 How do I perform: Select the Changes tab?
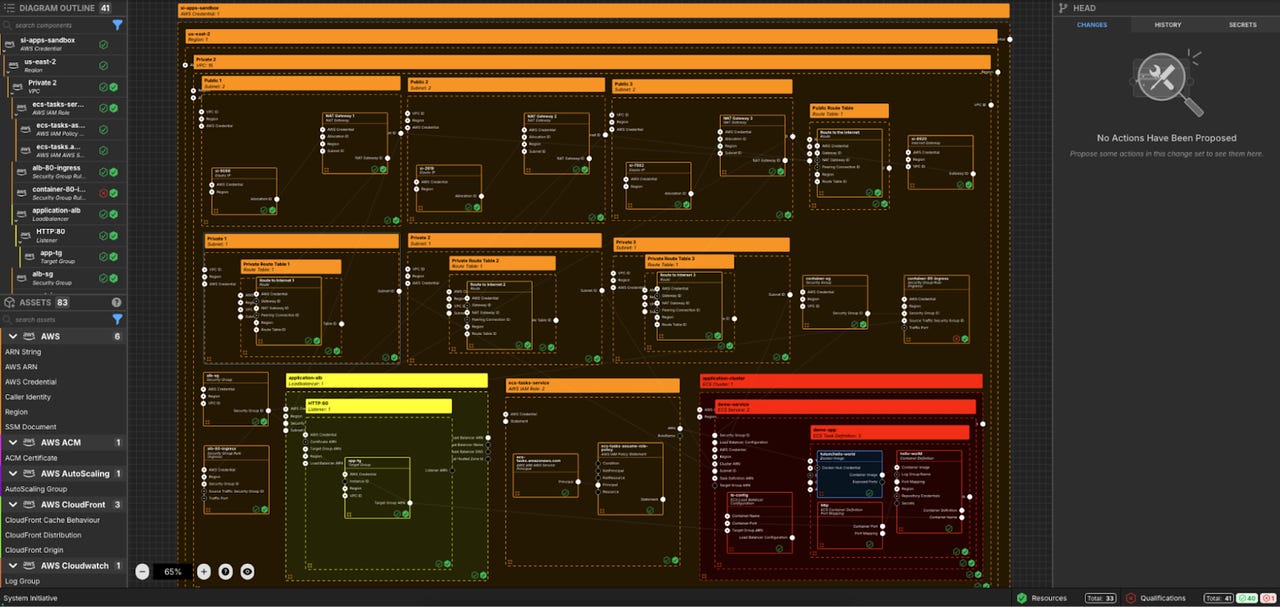(x=1091, y=24)
